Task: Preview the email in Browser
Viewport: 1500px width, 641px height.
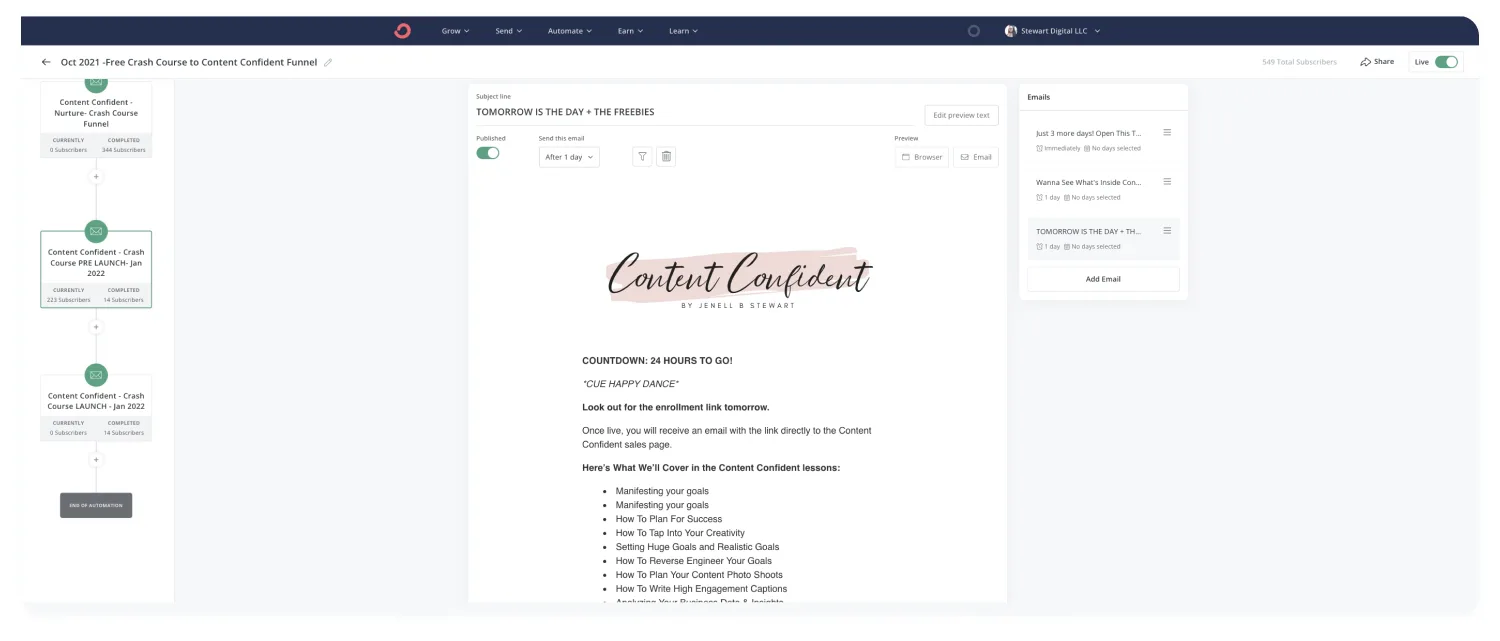Action: tap(922, 157)
